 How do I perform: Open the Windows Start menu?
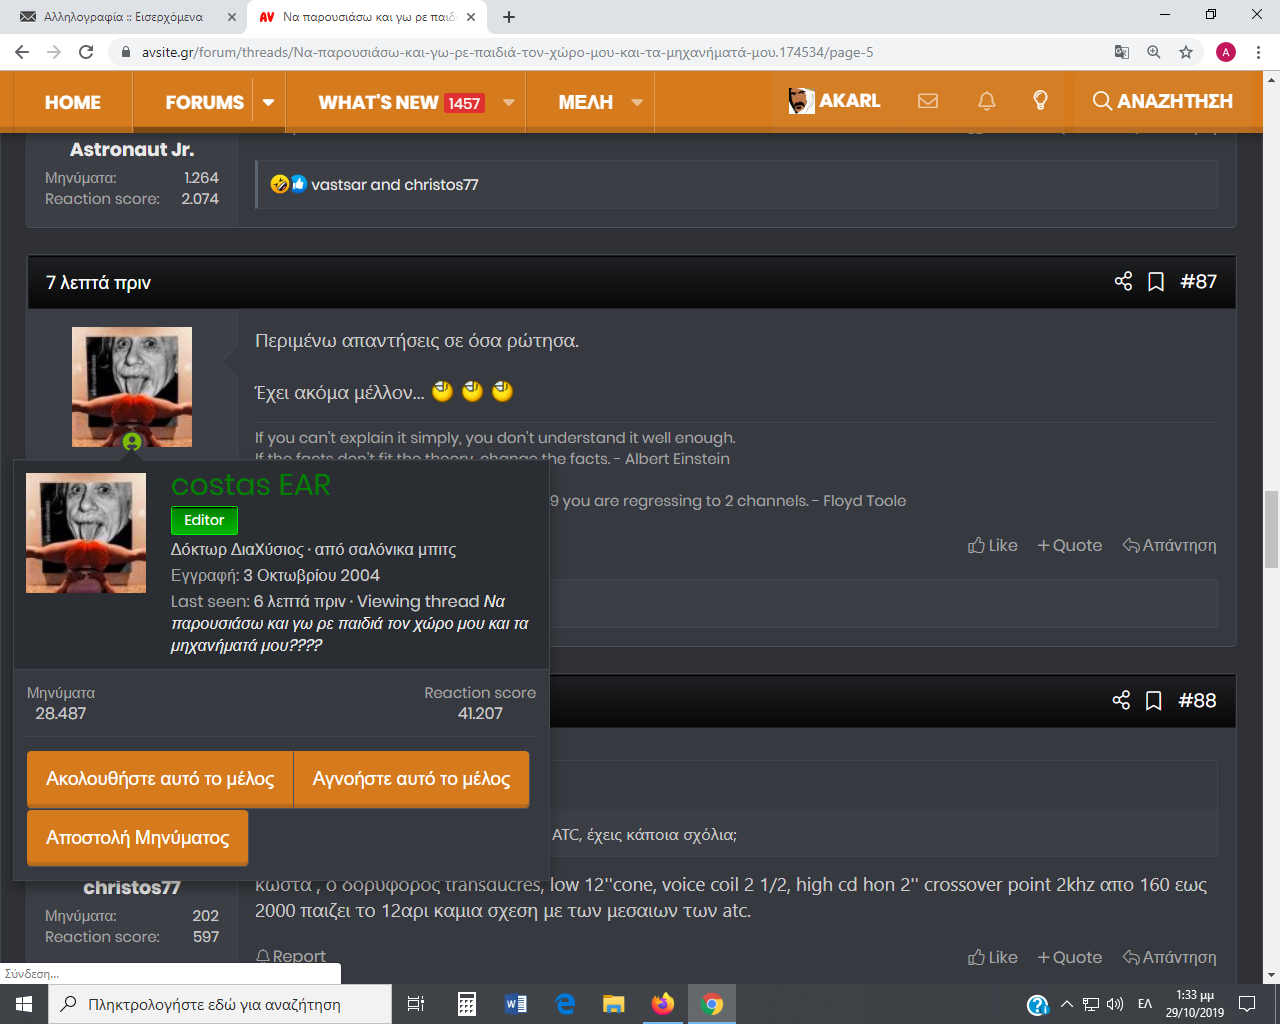(24, 1004)
